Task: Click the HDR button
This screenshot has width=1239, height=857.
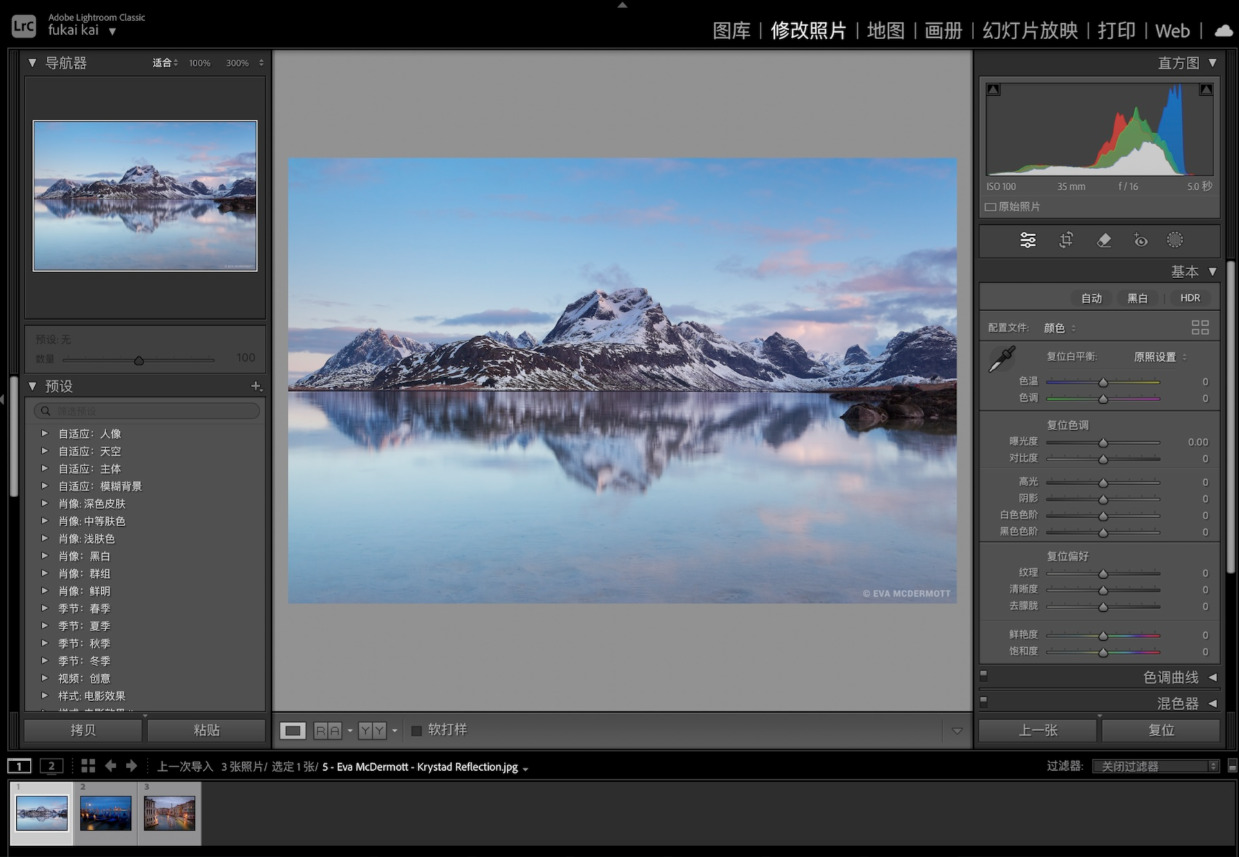Action: [1190, 298]
